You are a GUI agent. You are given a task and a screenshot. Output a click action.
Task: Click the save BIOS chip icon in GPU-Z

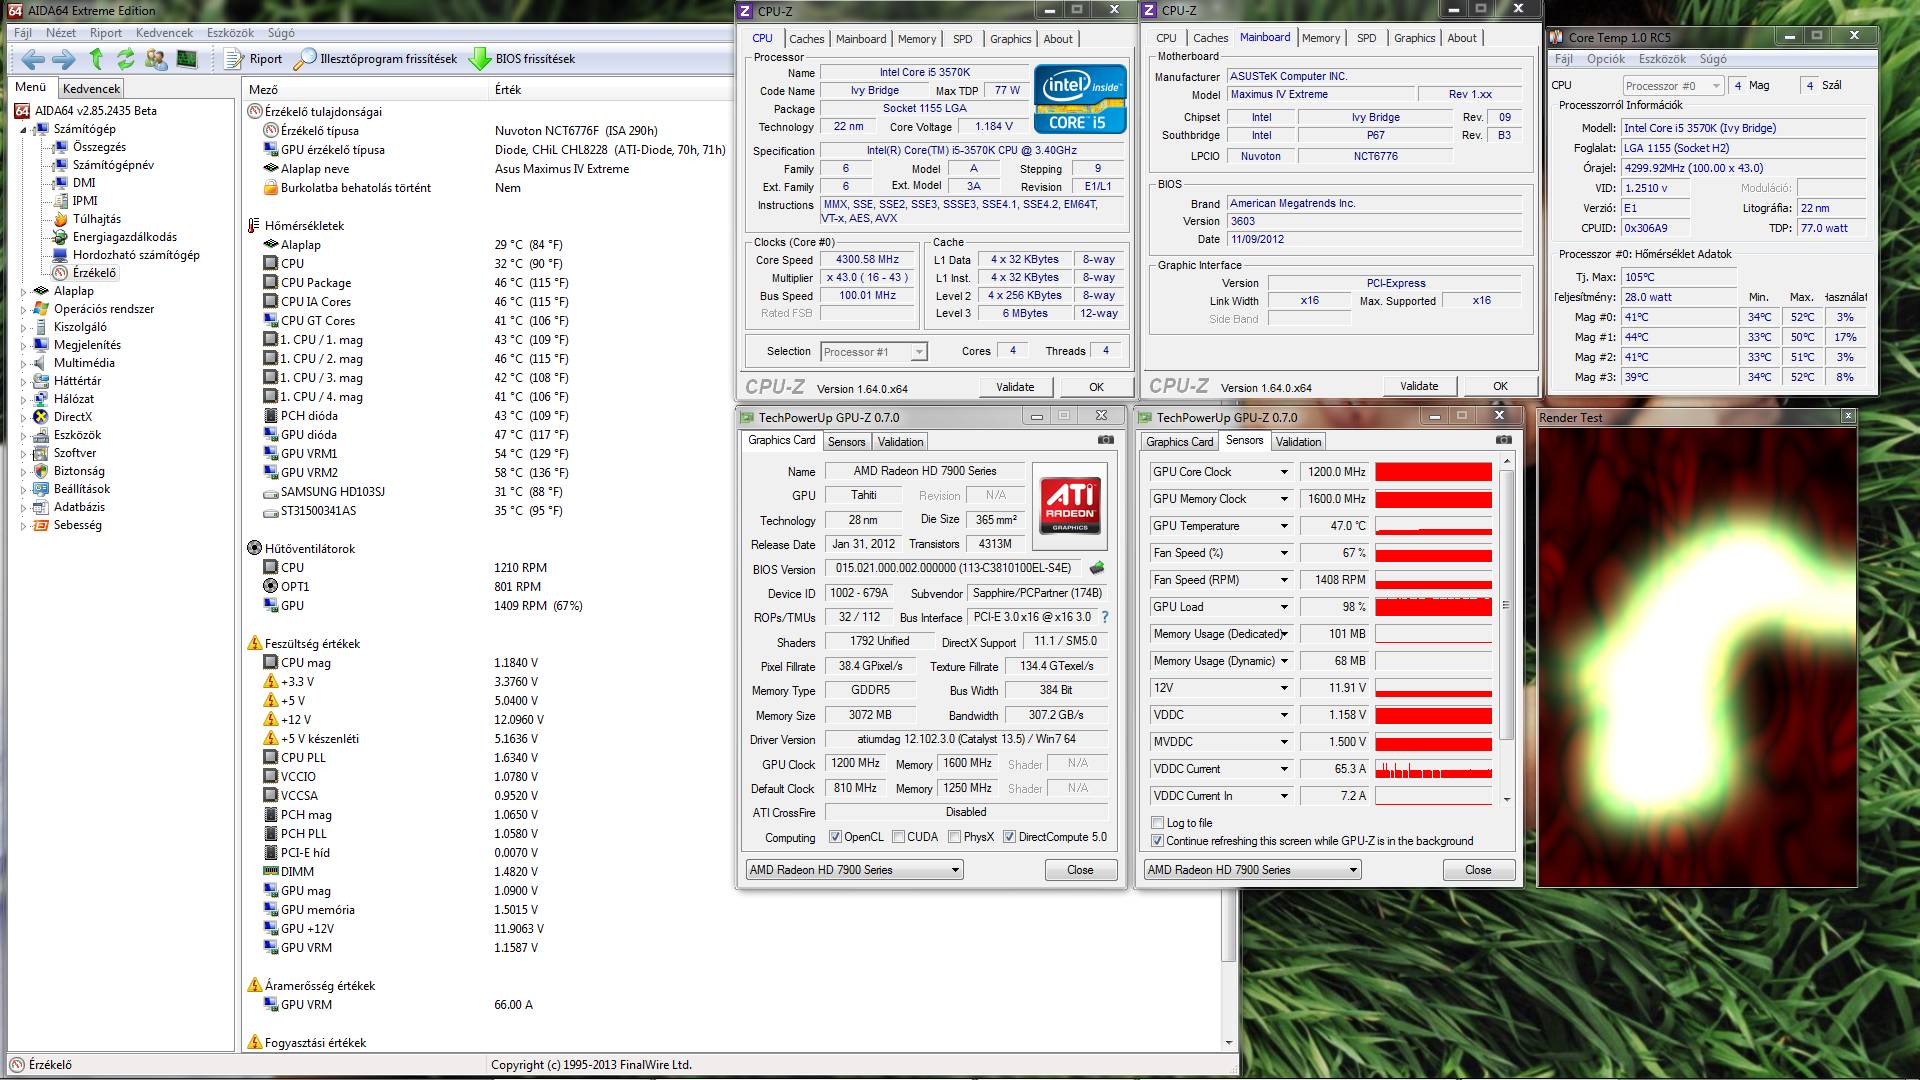[1097, 568]
